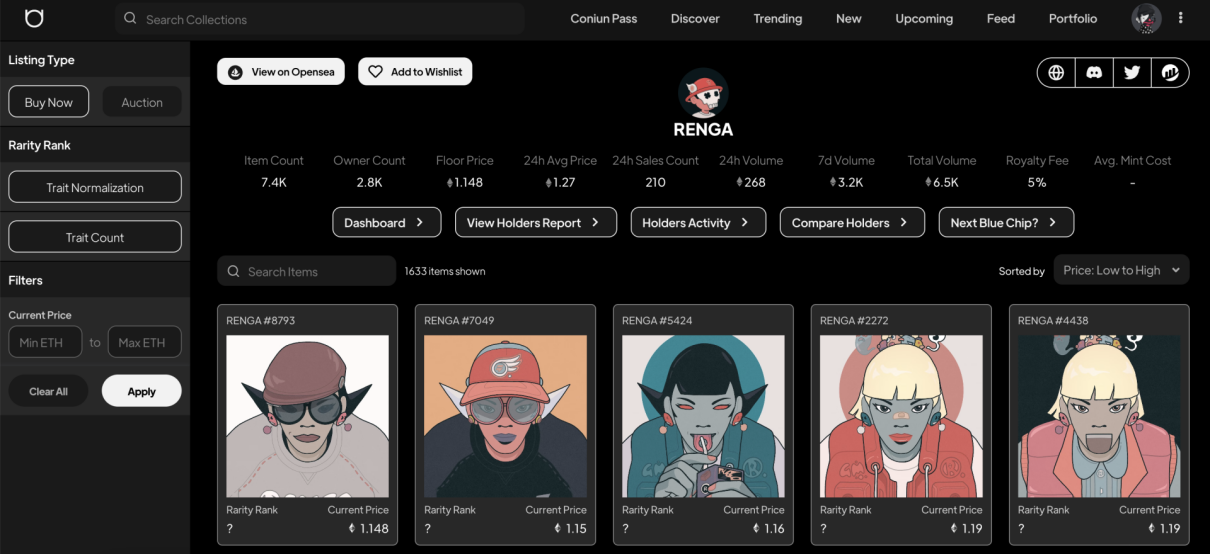Open Compare Holders
The width and height of the screenshot is (1210, 554).
(x=852, y=222)
